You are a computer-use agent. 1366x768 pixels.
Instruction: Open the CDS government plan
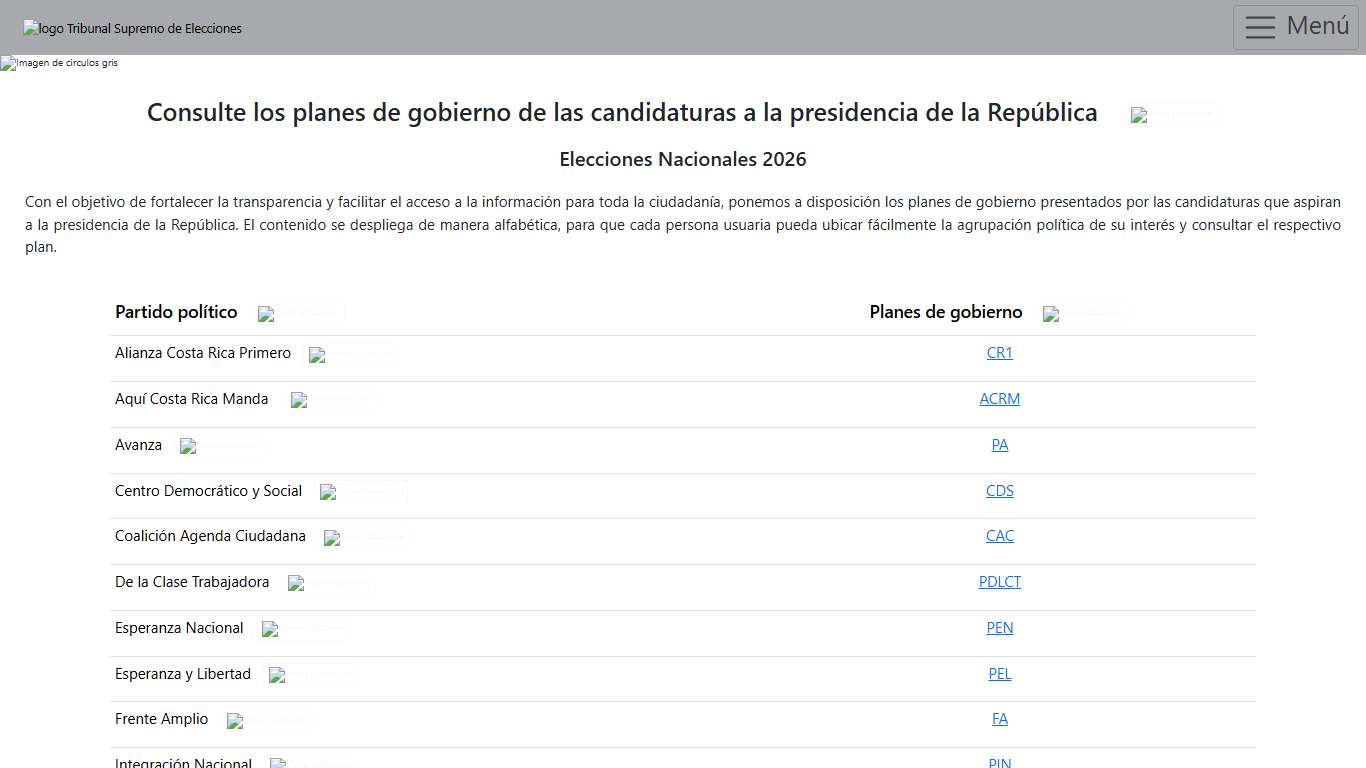[999, 491]
